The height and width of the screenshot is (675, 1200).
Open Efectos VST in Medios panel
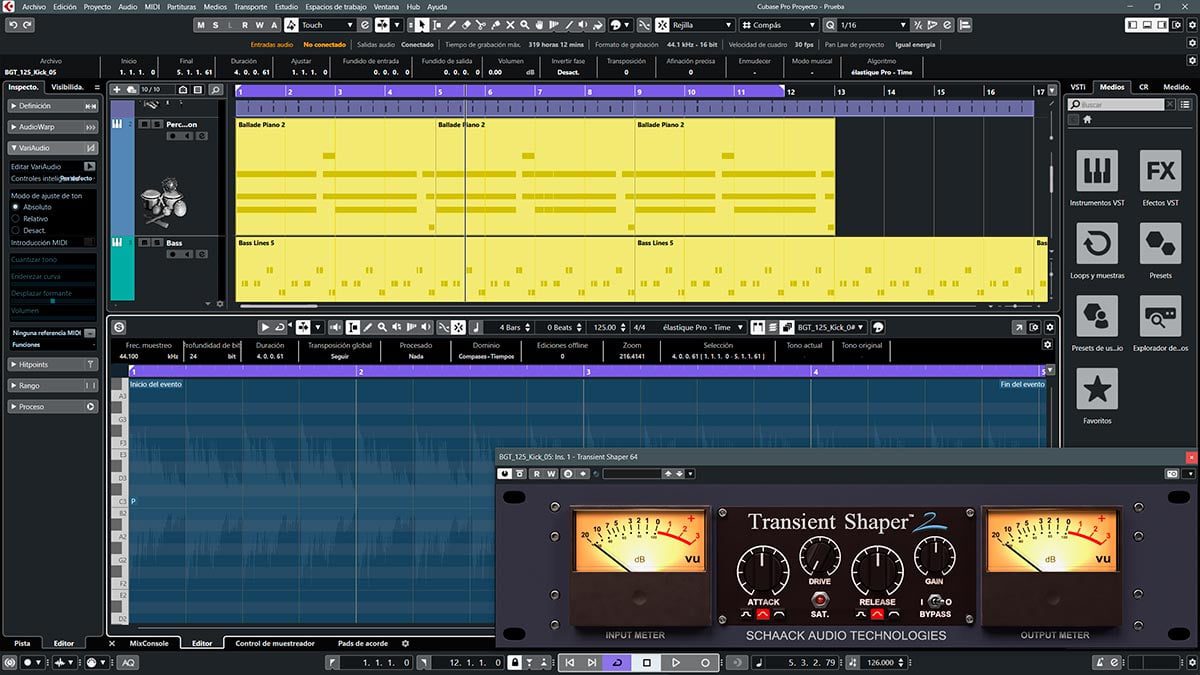[1160, 171]
